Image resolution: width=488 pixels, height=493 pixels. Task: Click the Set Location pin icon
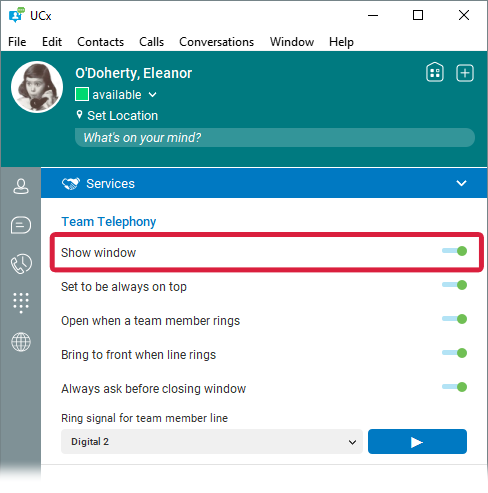click(x=79, y=115)
